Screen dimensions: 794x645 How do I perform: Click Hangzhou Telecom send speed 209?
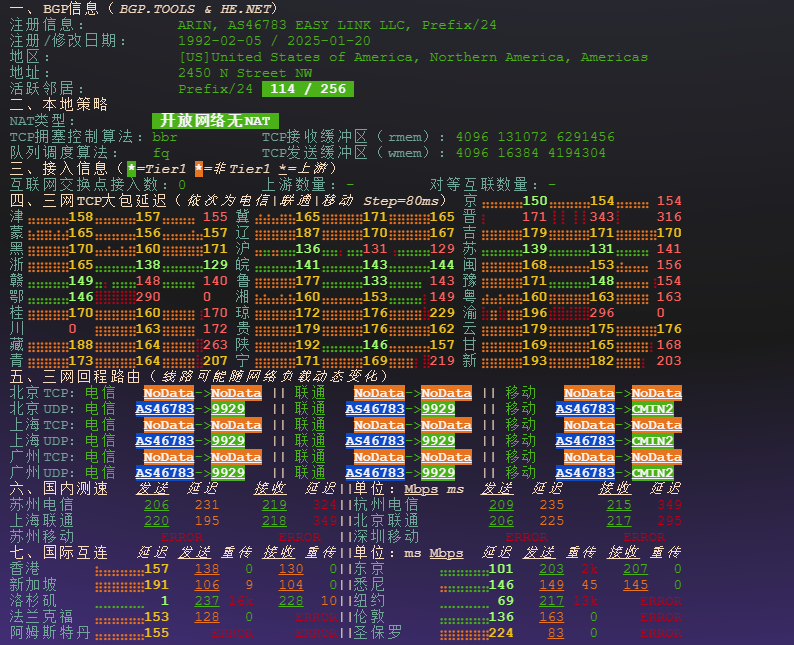pyautogui.click(x=501, y=505)
